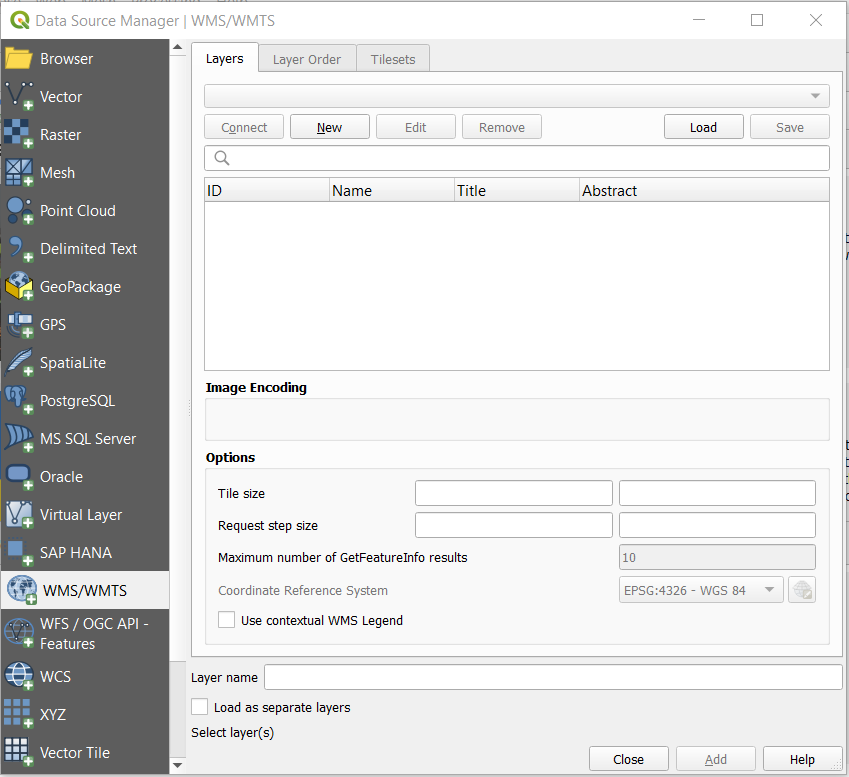Click the first Request step size field
Screen dimensions: 849x777
[514, 525]
